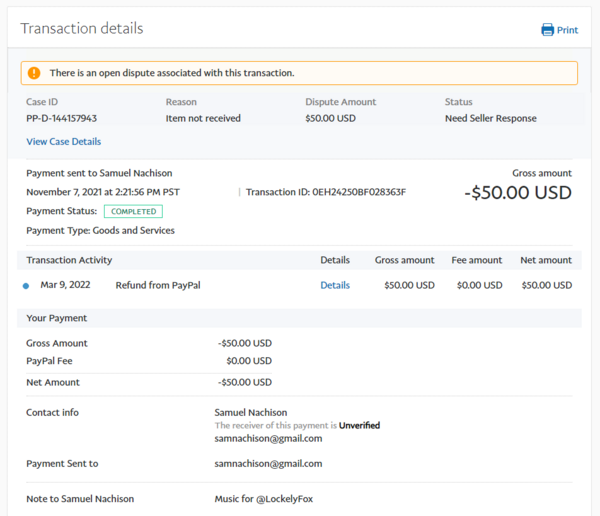Click the 'Mar 9, 2022' activity date
This screenshot has width=600, height=516.
tap(65, 285)
